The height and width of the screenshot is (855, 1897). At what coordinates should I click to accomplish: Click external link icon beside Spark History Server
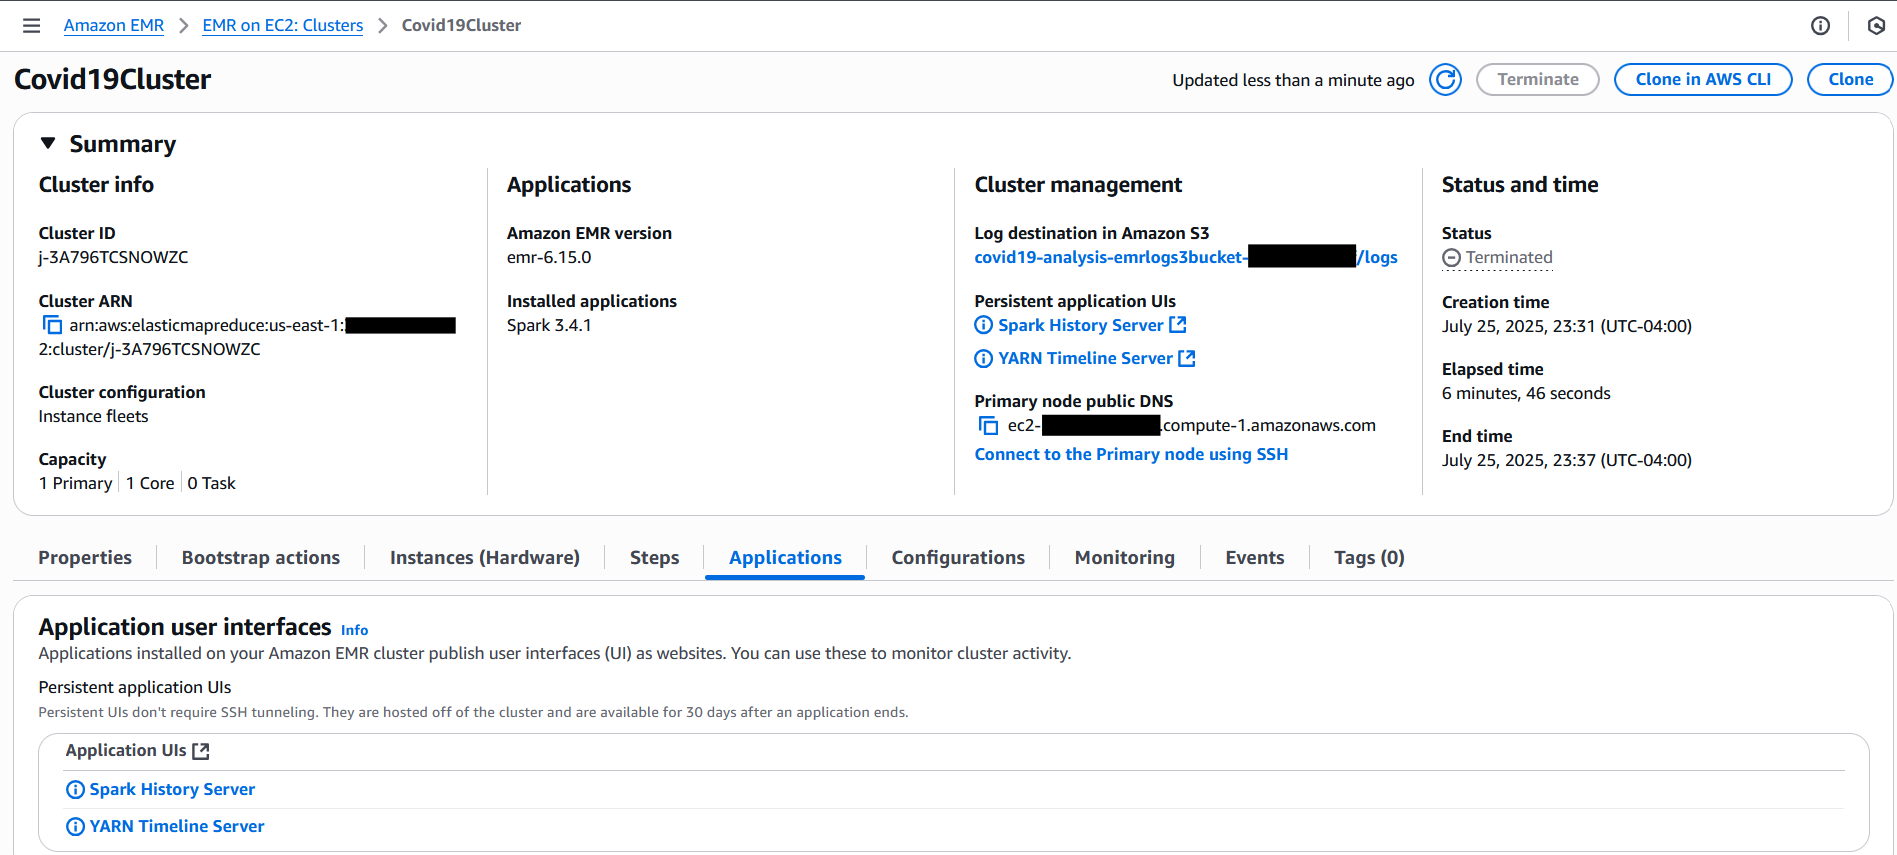pyautogui.click(x=1178, y=325)
